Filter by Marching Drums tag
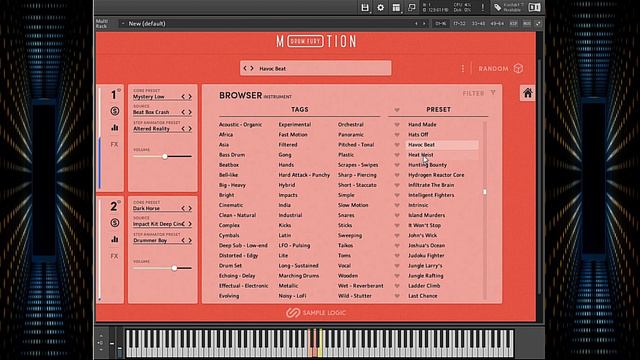Image resolution: width=640 pixels, height=360 pixels. pos(299,276)
